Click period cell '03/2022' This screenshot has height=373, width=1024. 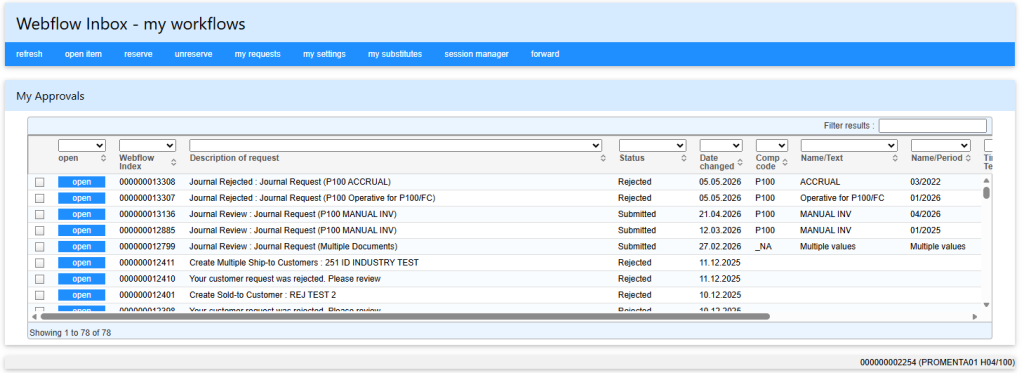point(924,182)
